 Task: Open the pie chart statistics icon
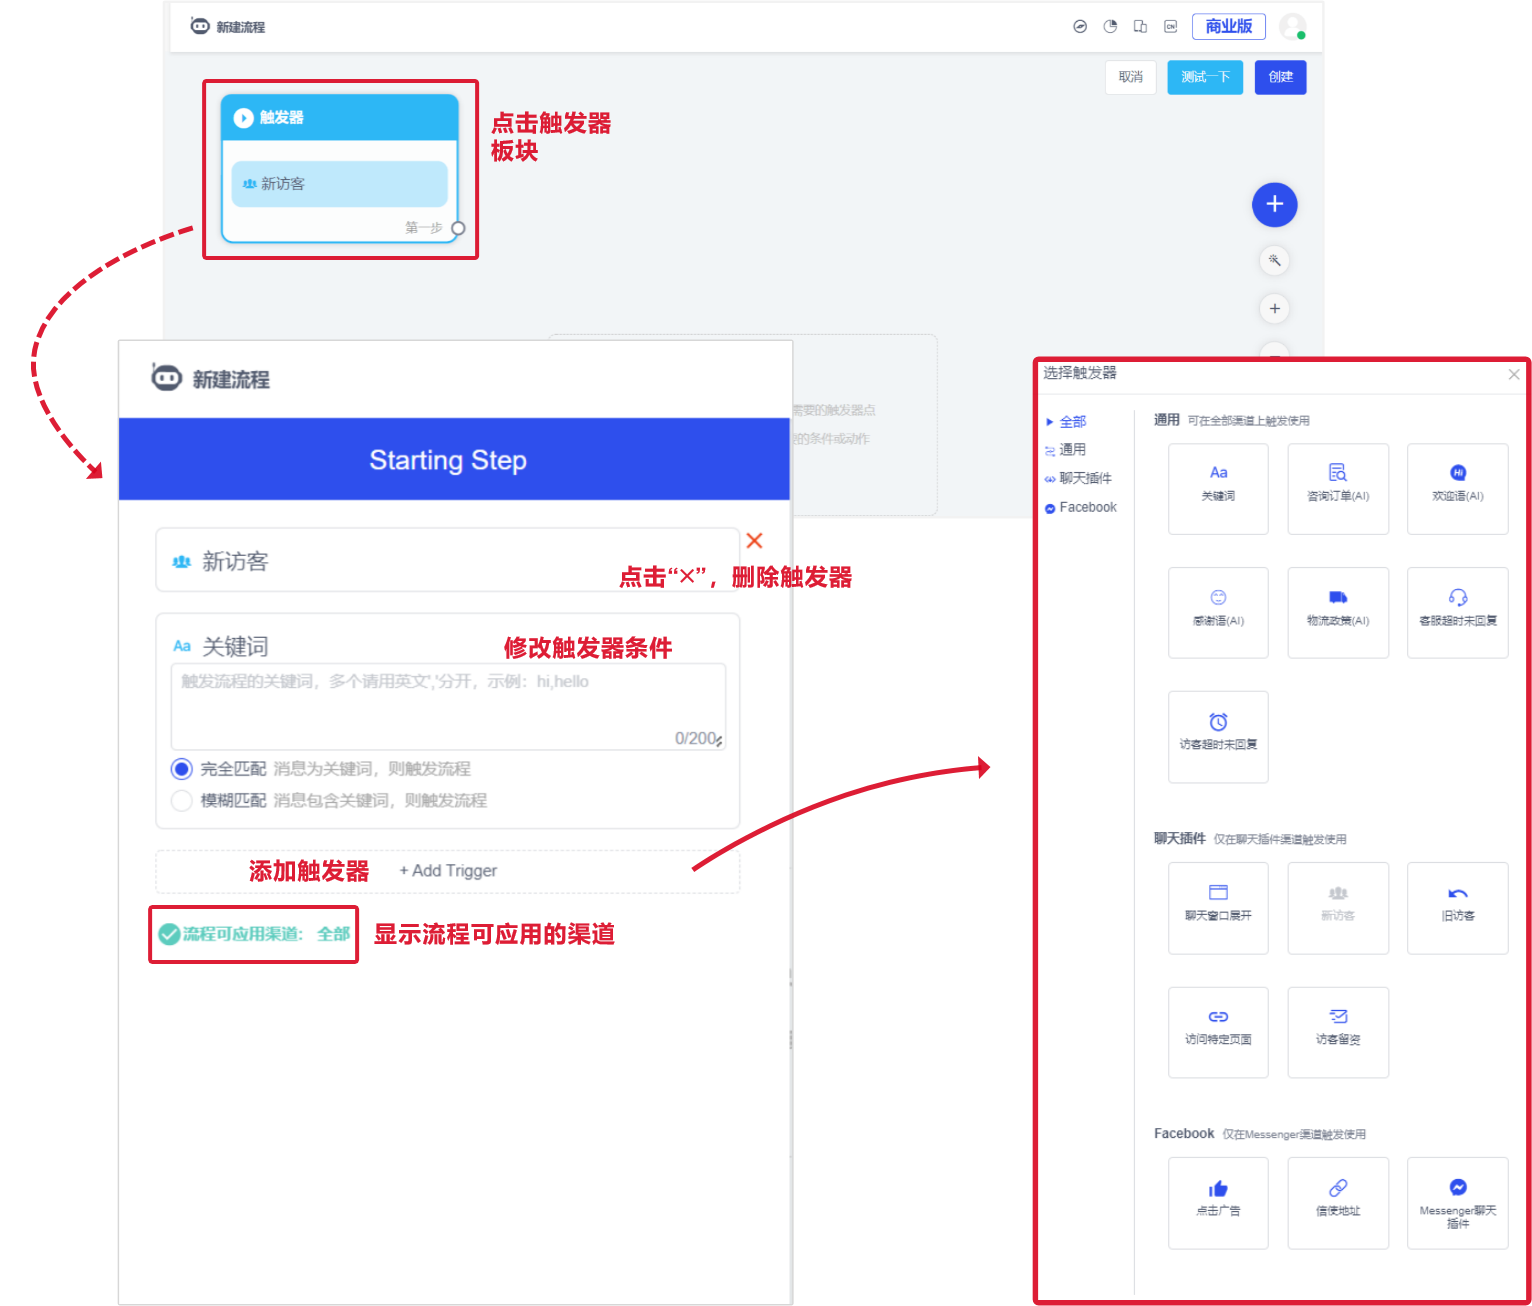coord(1110,27)
